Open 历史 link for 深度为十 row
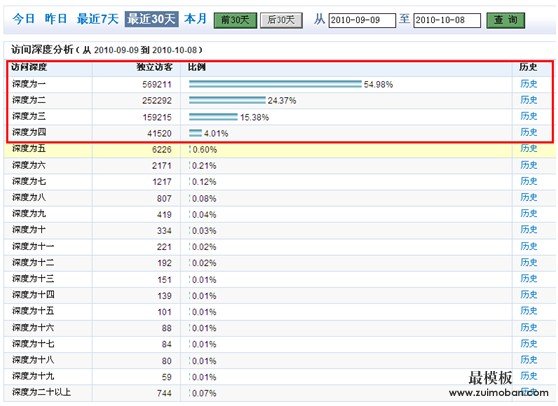The height and width of the screenshot is (406, 558). (528, 230)
